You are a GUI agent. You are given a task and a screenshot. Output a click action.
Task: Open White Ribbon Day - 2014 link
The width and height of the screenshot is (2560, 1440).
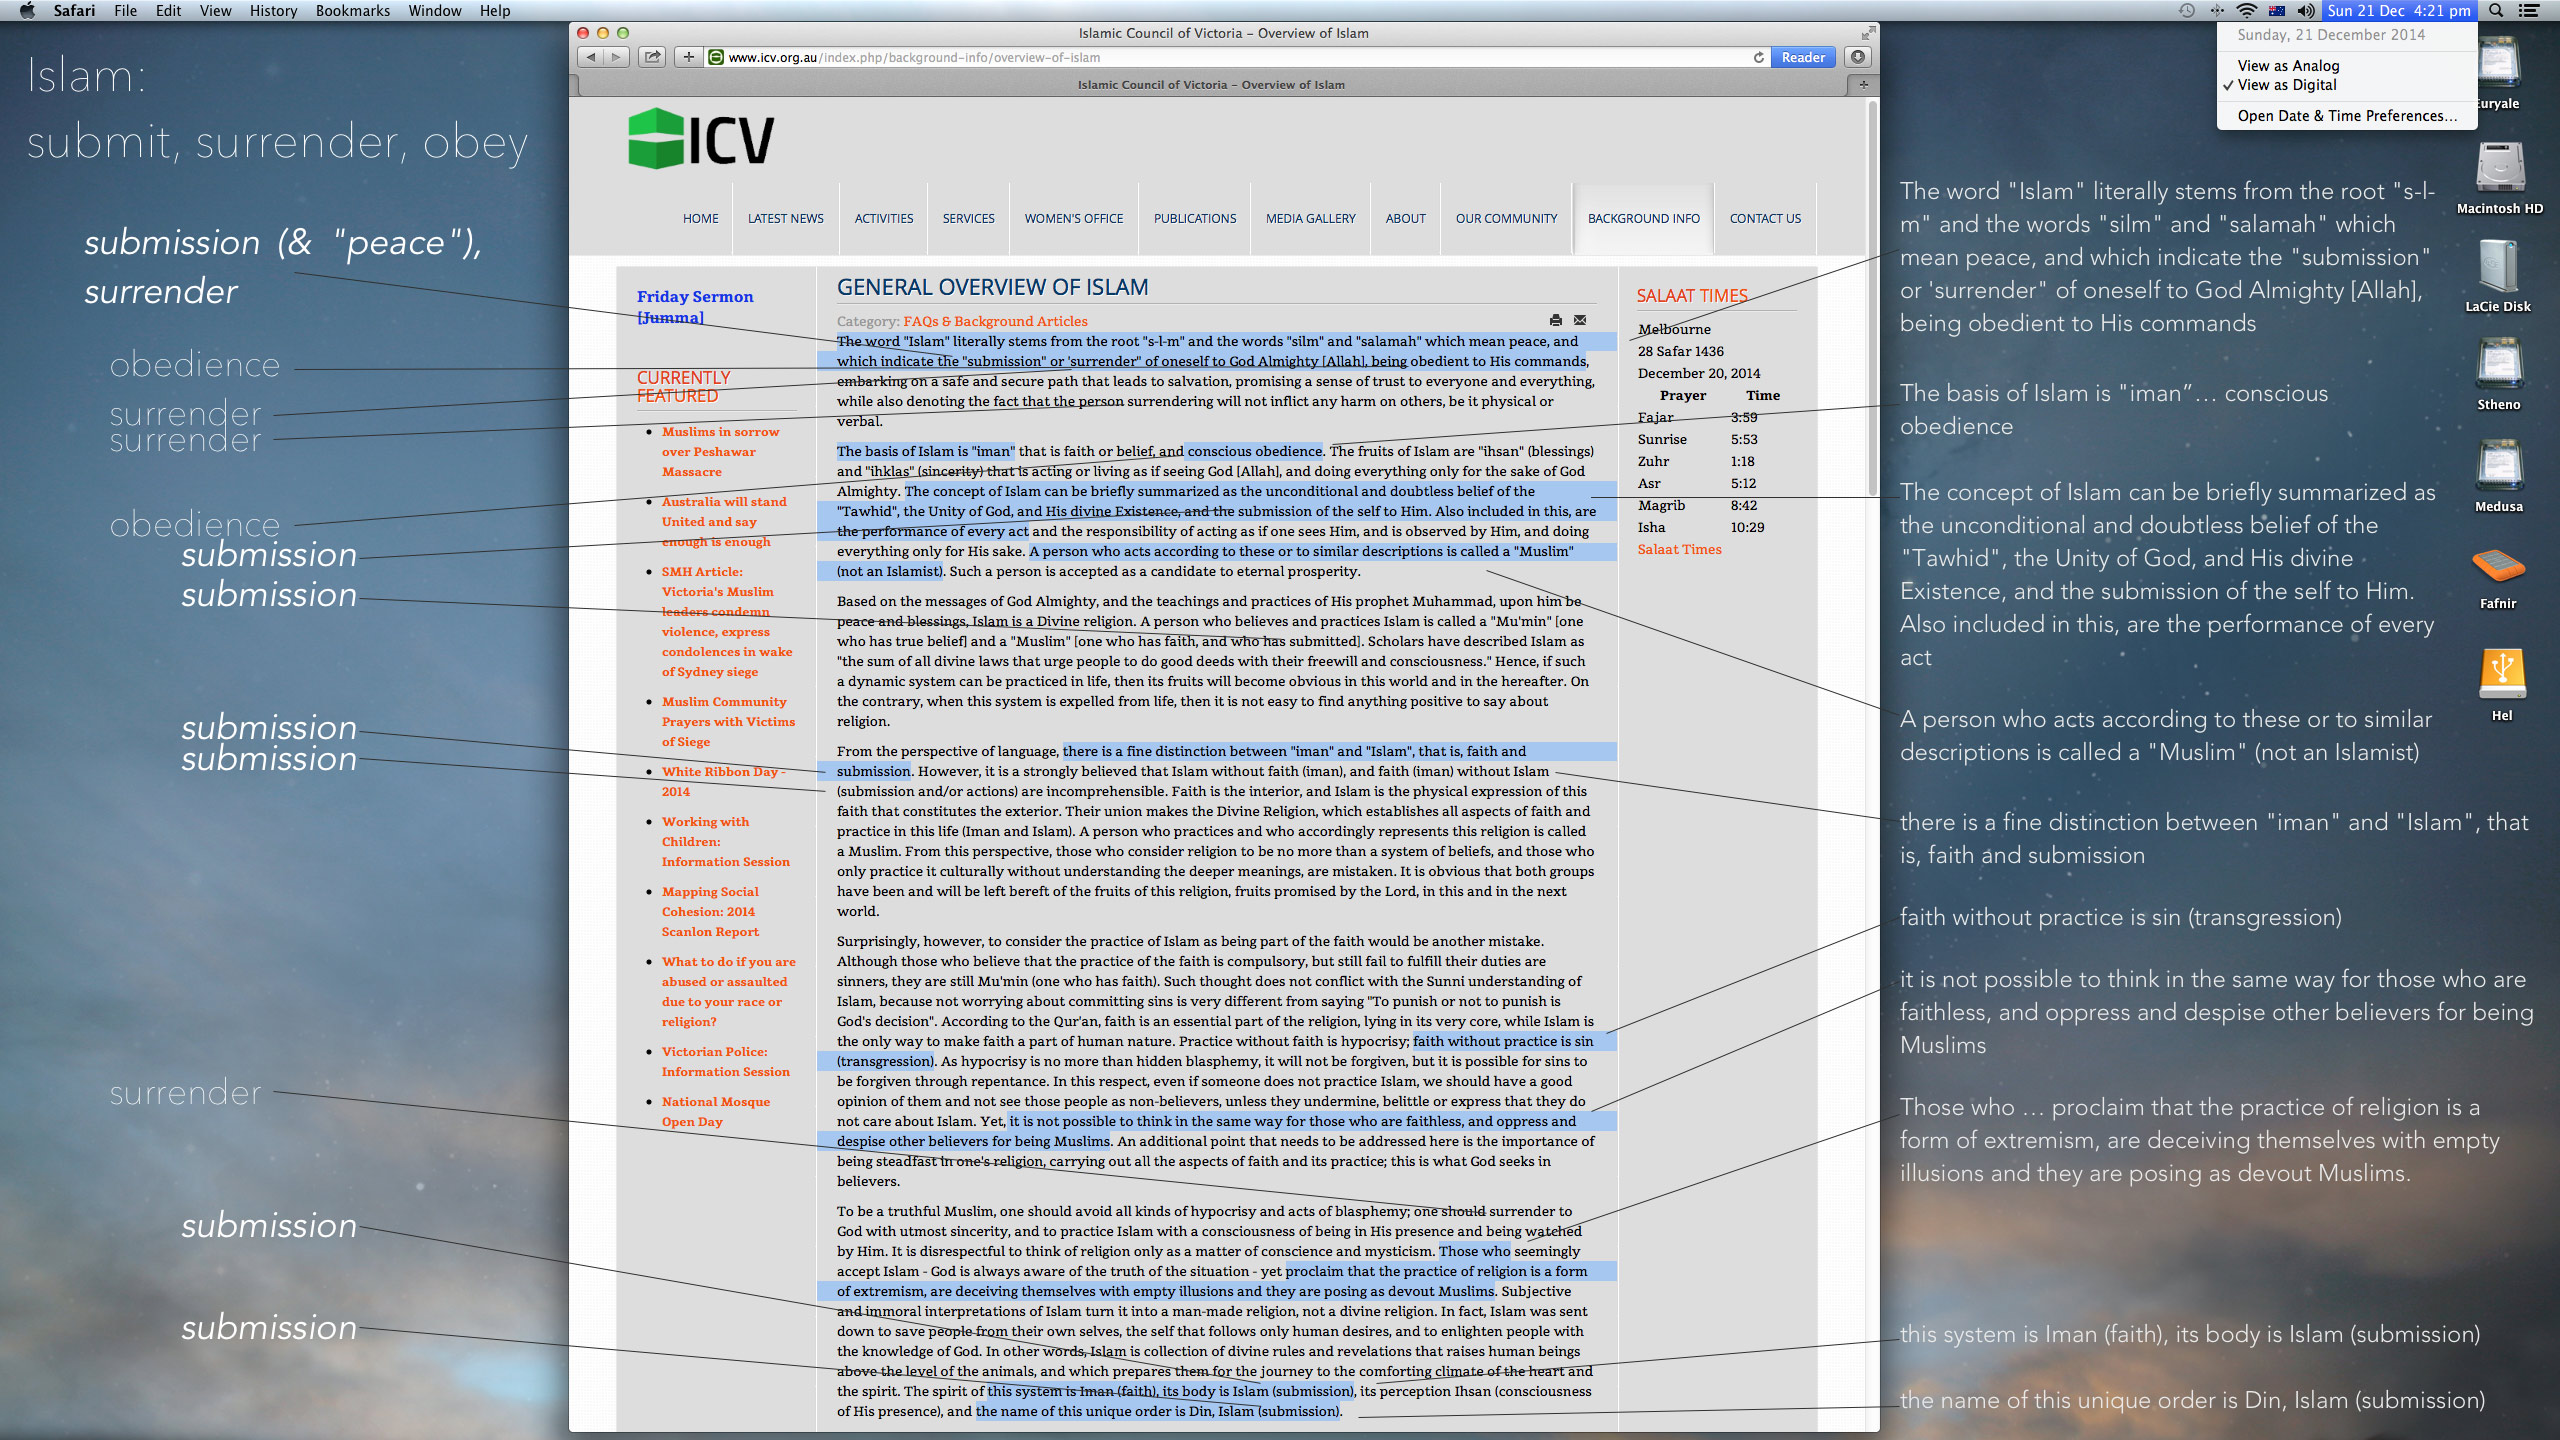point(723,781)
